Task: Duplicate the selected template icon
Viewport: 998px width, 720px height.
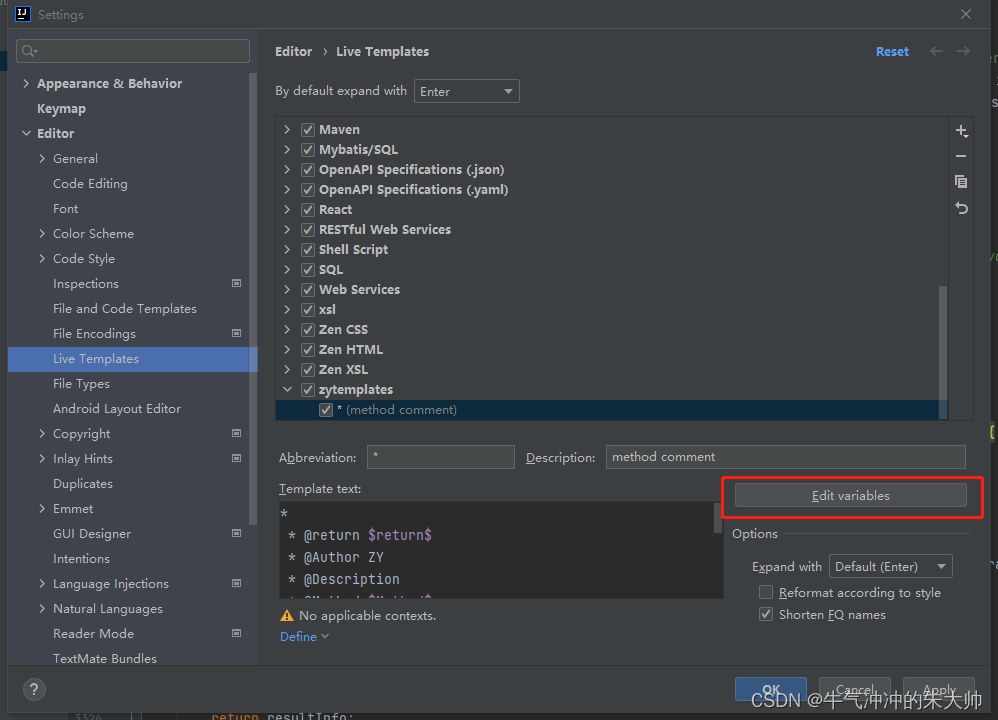Action: click(961, 181)
